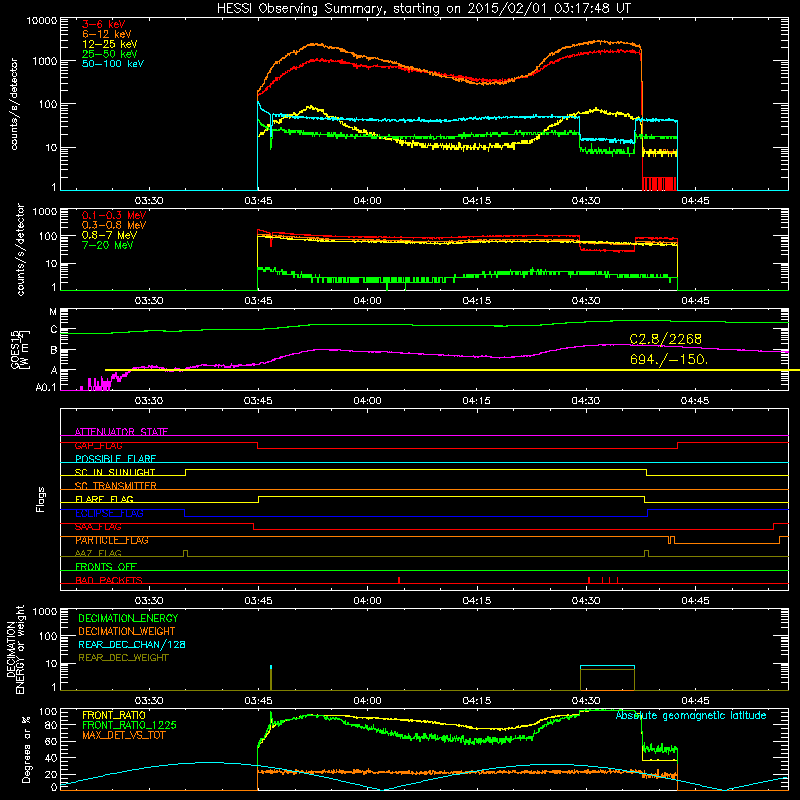This screenshot has width=800, height=800.
Task: Click the REAR_DEC_WEIGHT legend entry
Action: (x=123, y=658)
